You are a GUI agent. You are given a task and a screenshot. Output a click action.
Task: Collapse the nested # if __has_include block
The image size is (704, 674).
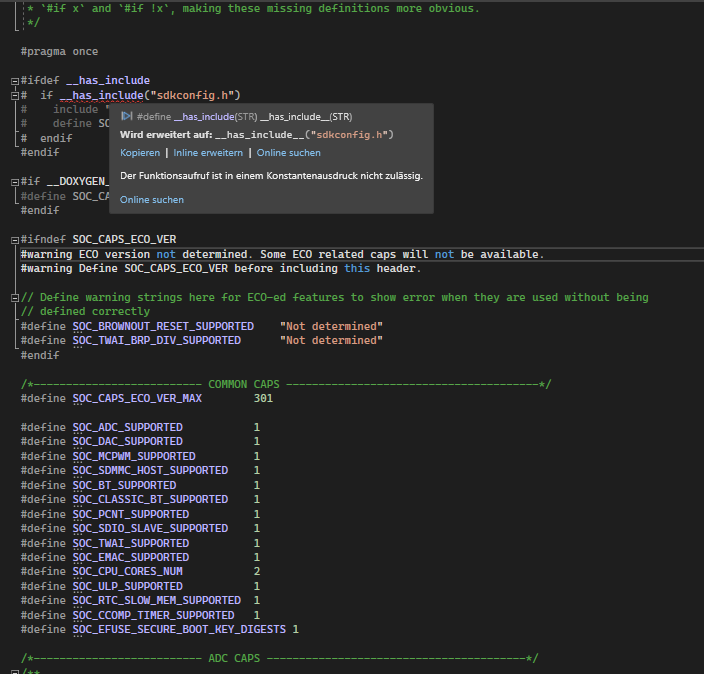(x=13, y=95)
